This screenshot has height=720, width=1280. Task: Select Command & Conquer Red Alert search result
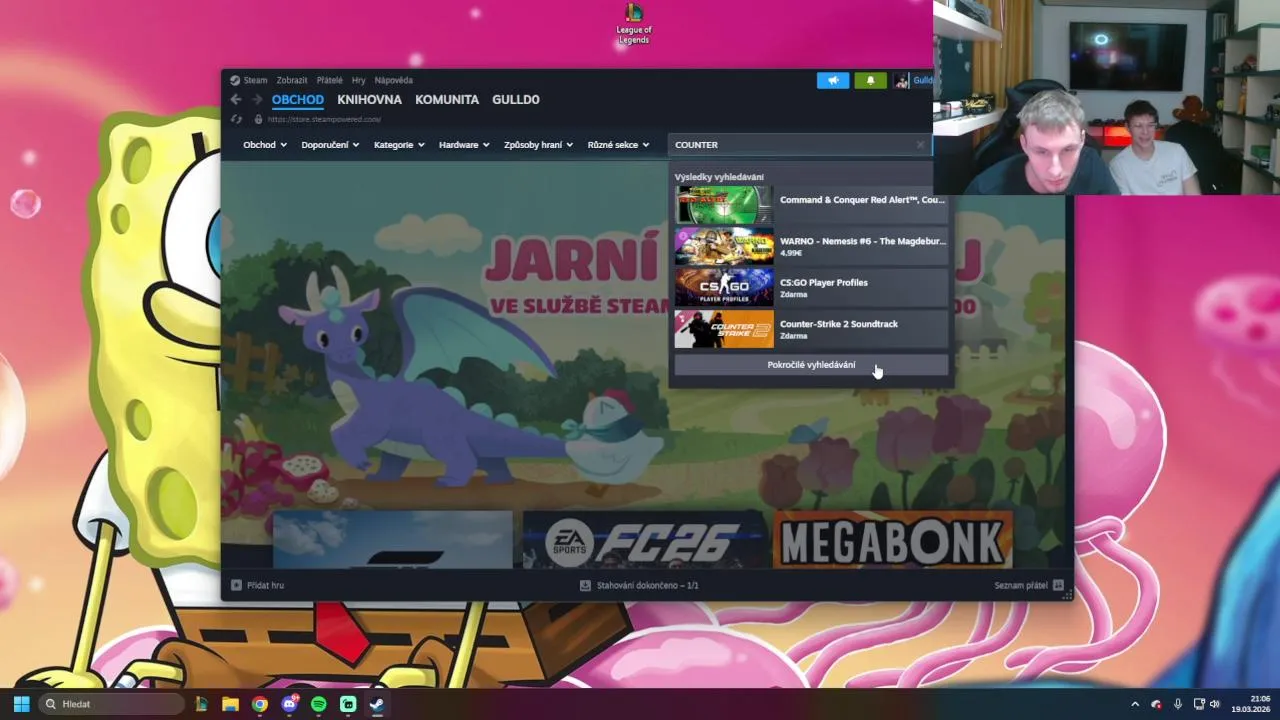[811, 204]
